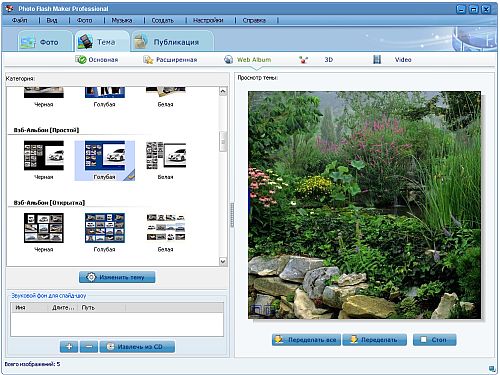Click the folder icon on Публикация tab
Screen dimensions: 500x375
pos(141,41)
